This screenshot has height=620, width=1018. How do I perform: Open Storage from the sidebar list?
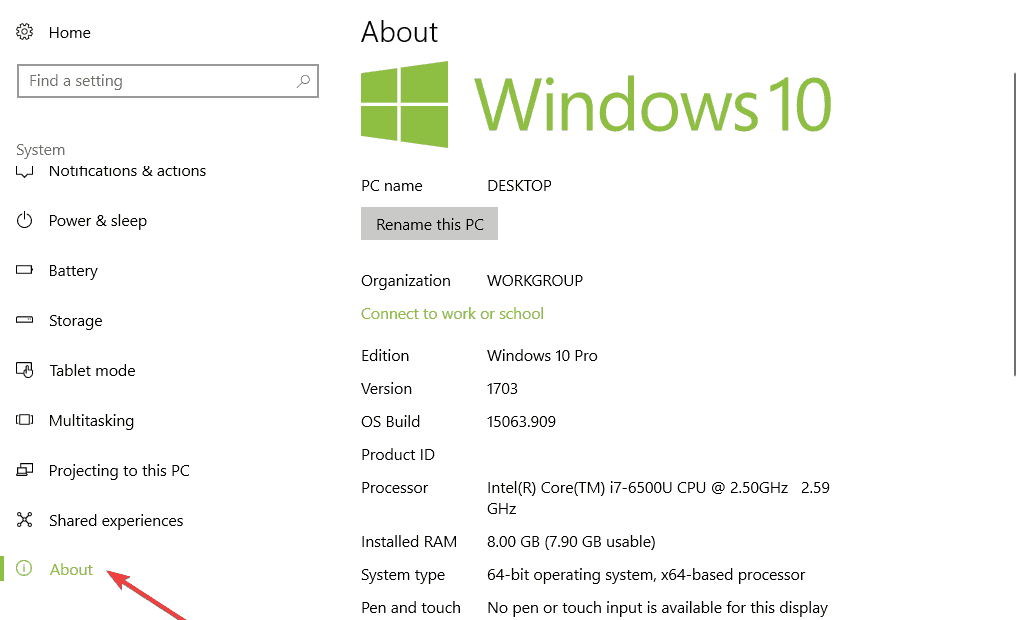click(76, 320)
